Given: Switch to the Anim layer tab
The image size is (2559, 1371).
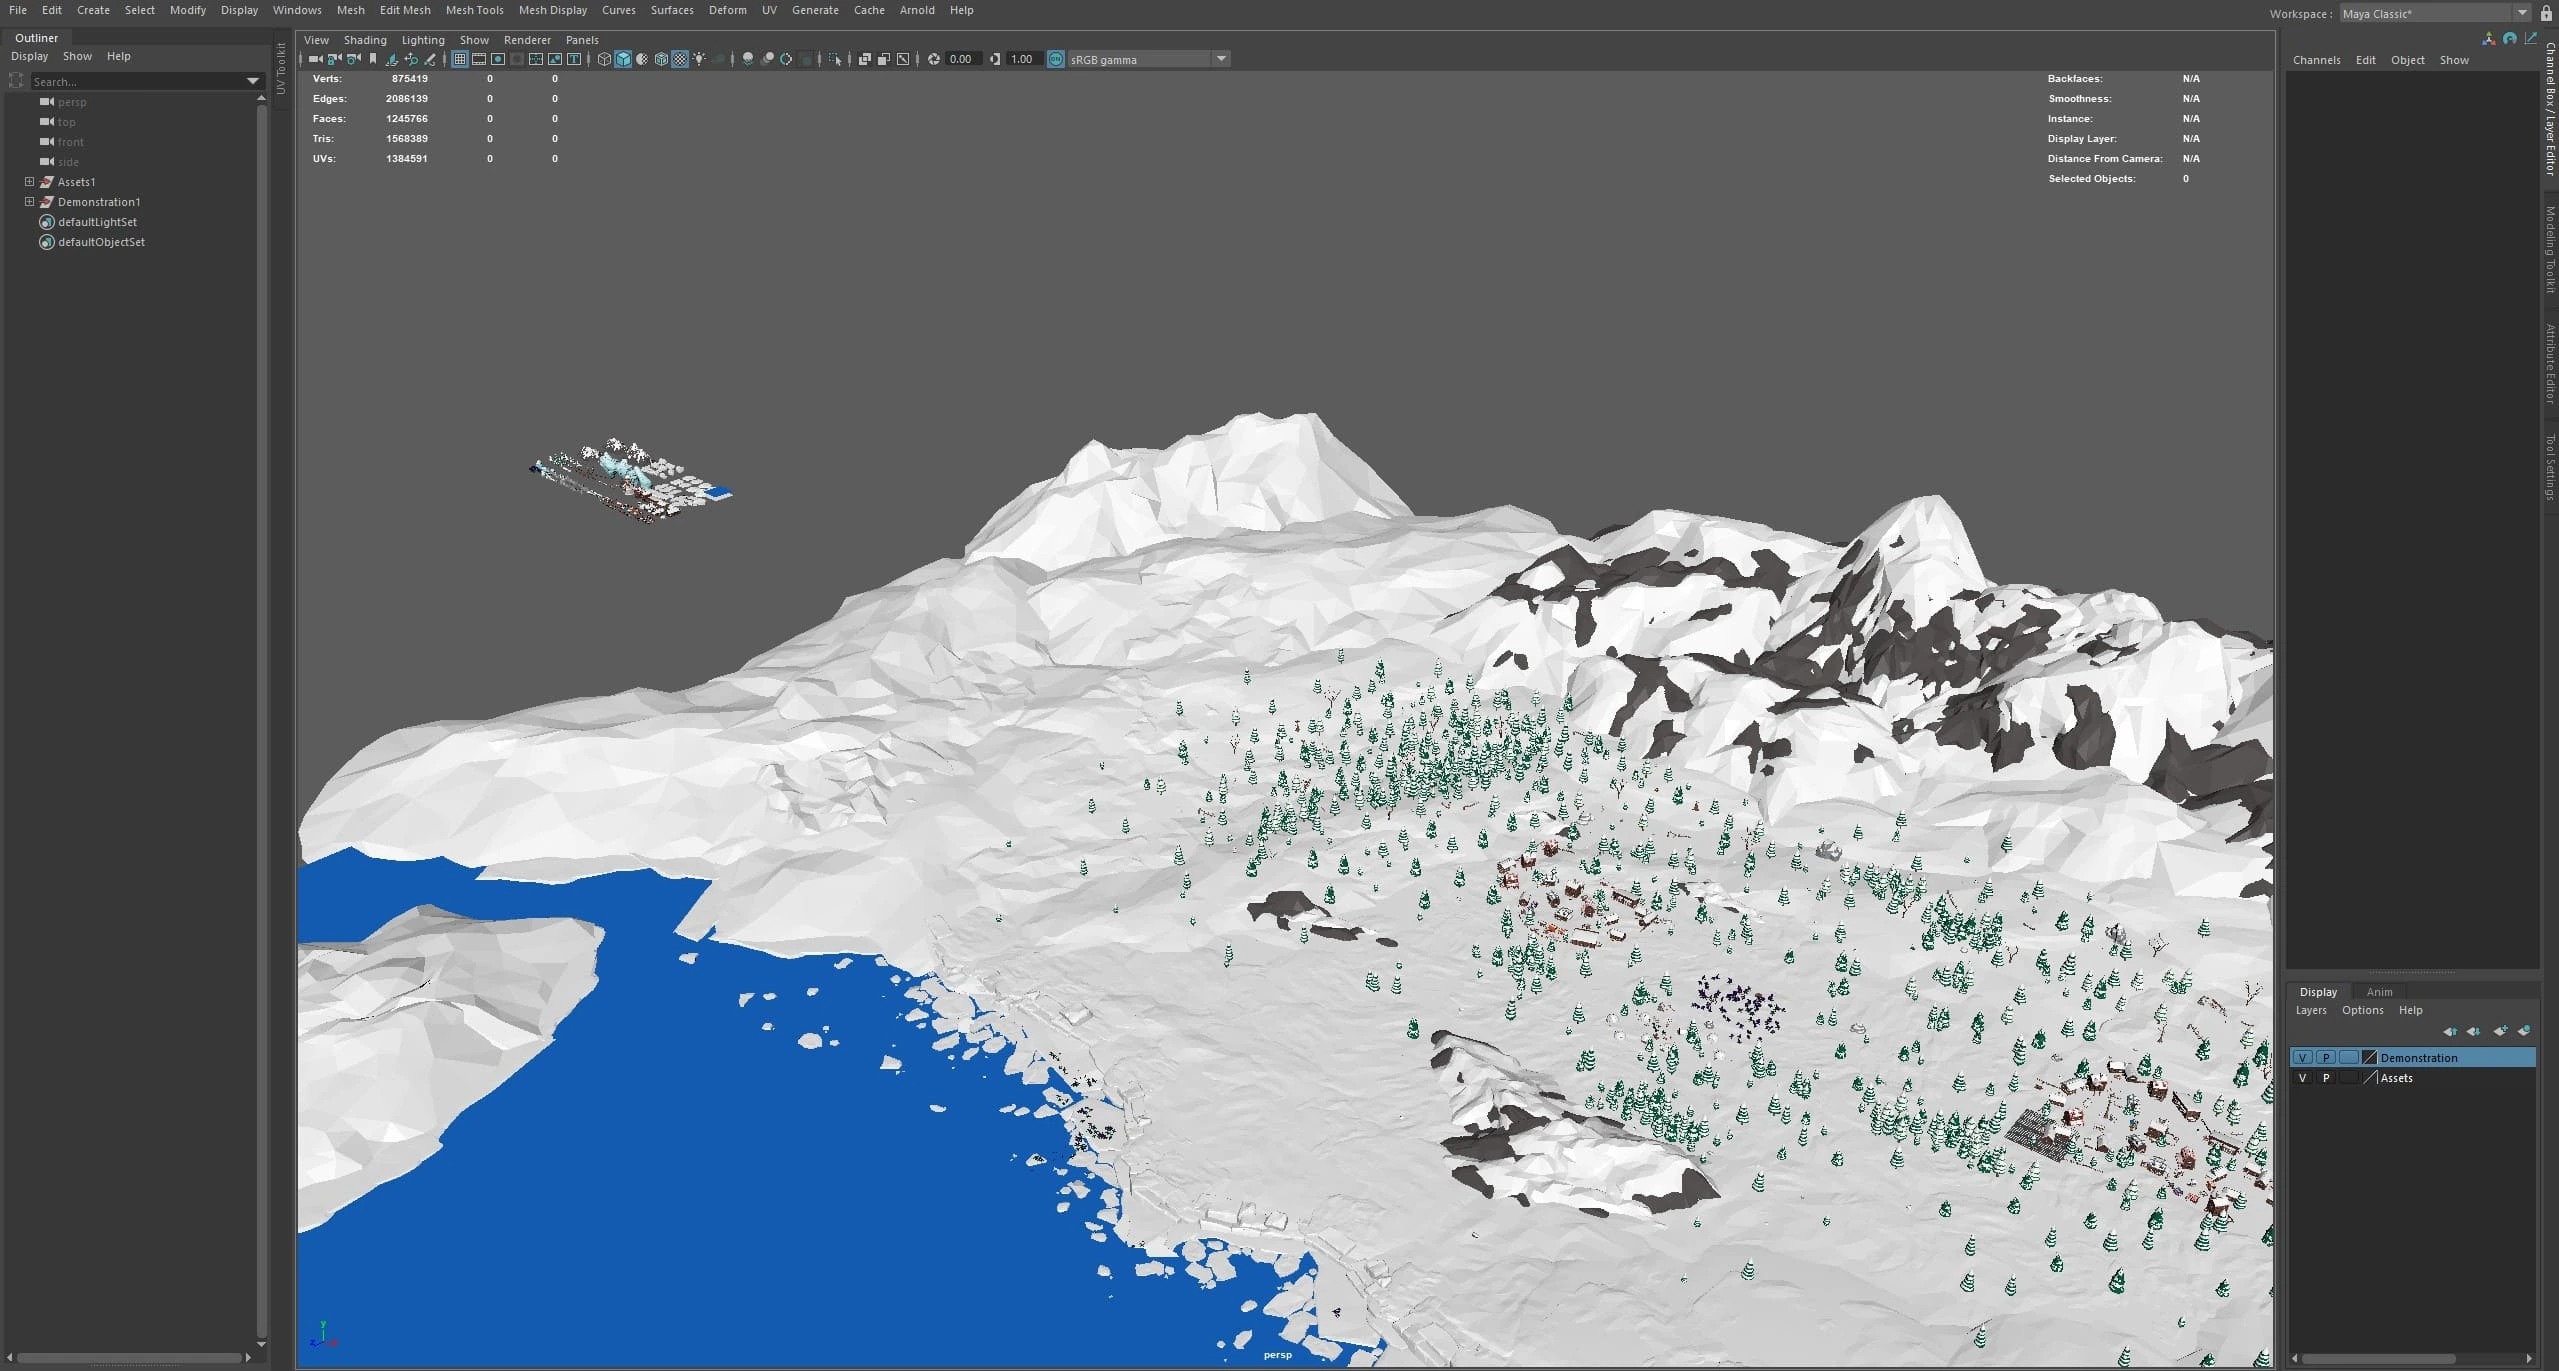Looking at the screenshot, I should tap(2379, 992).
